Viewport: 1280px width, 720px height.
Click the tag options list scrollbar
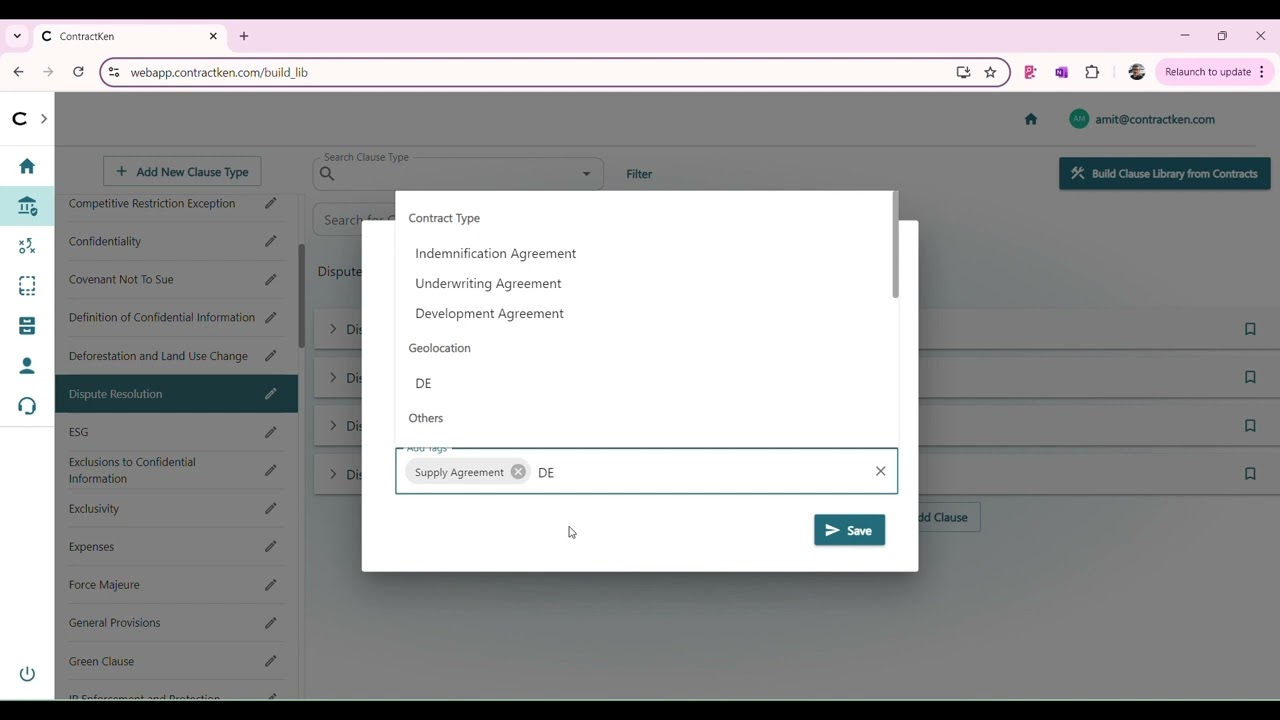point(895,245)
